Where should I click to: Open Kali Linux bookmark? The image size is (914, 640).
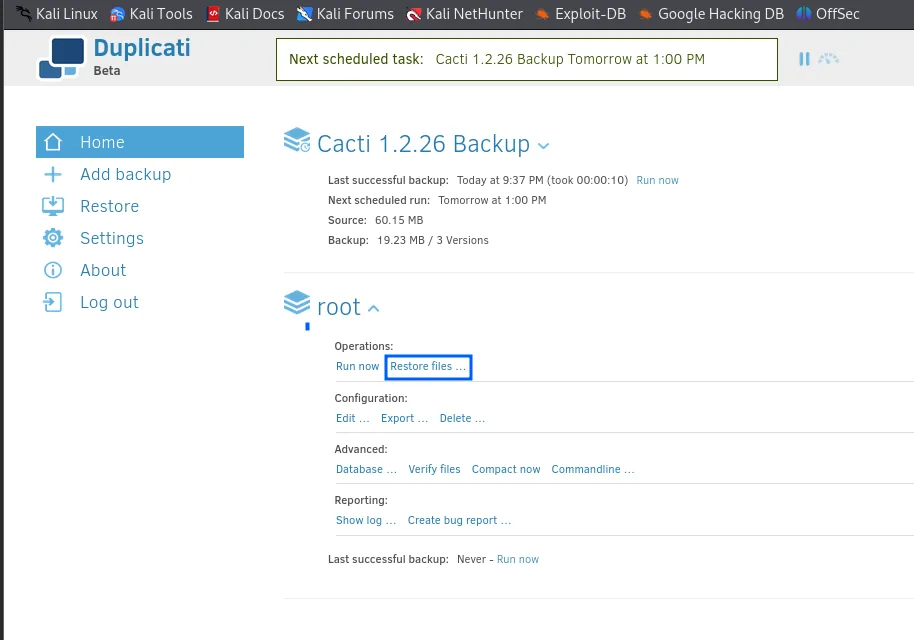(x=57, y=13)
